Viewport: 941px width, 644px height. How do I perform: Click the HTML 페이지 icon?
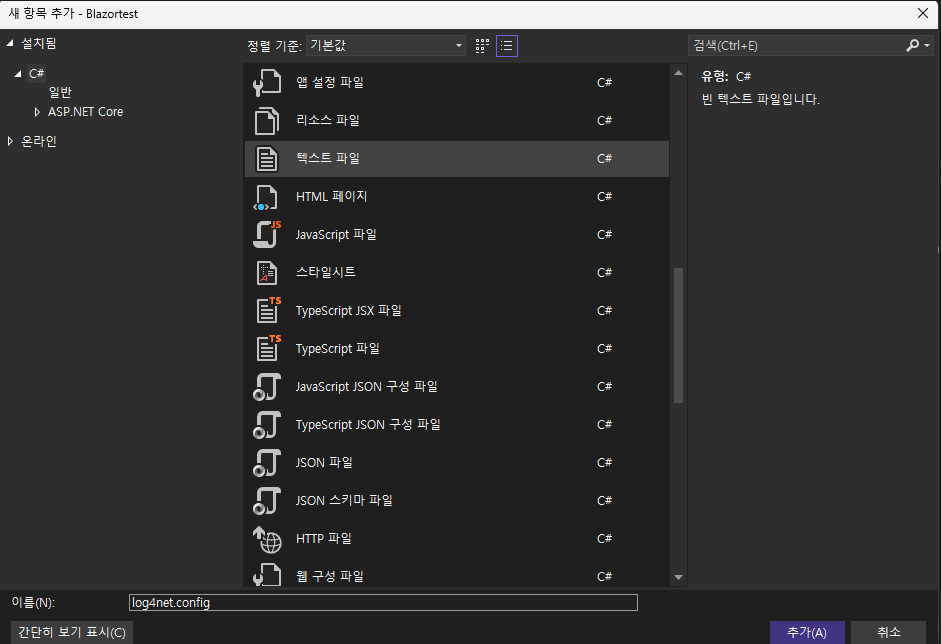coord(266,197)
